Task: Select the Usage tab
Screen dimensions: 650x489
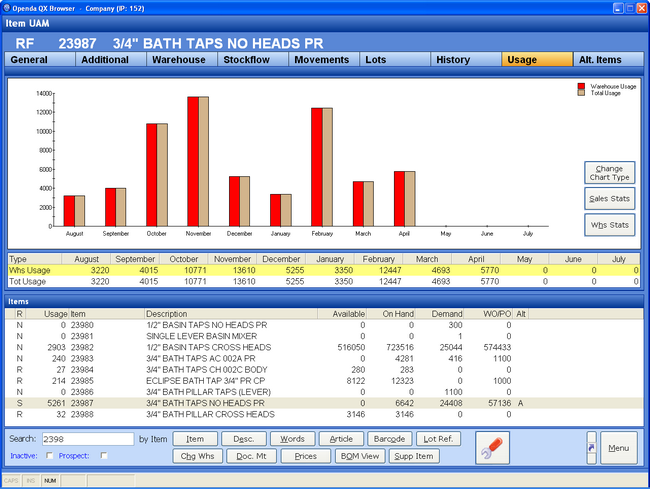Action: pos(537,60)
